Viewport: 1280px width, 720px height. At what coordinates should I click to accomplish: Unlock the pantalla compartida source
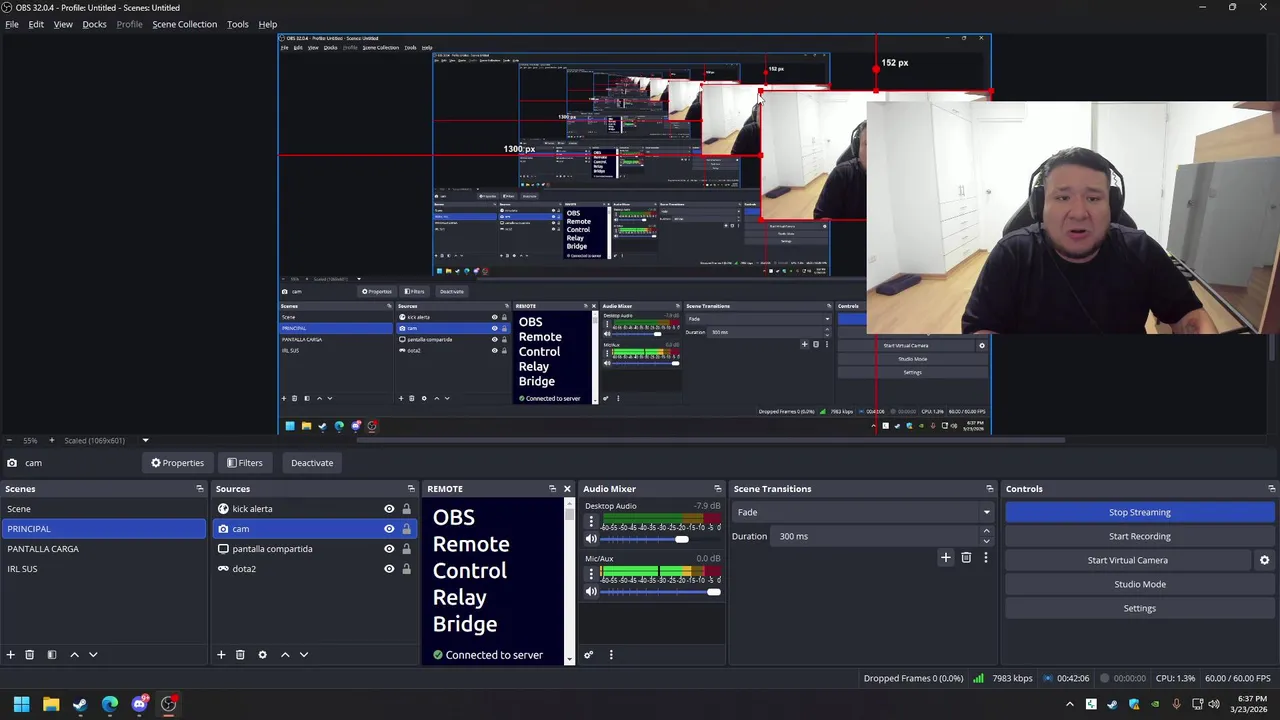406,549
